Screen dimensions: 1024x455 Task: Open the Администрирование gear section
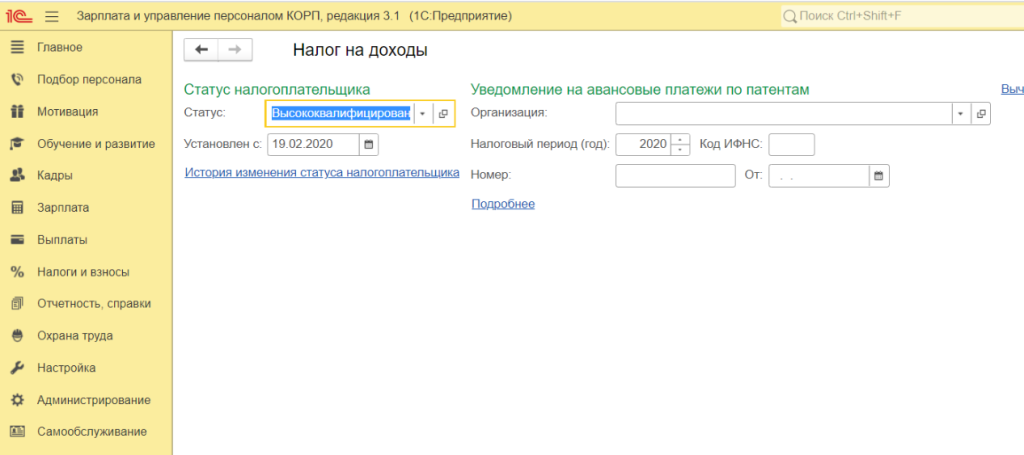tap(93, 400)
